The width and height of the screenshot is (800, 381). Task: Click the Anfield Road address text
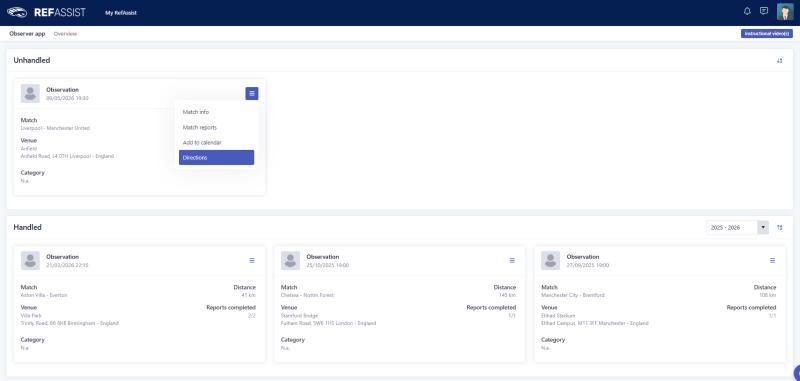pyautogui.click(x=67, y=156)
